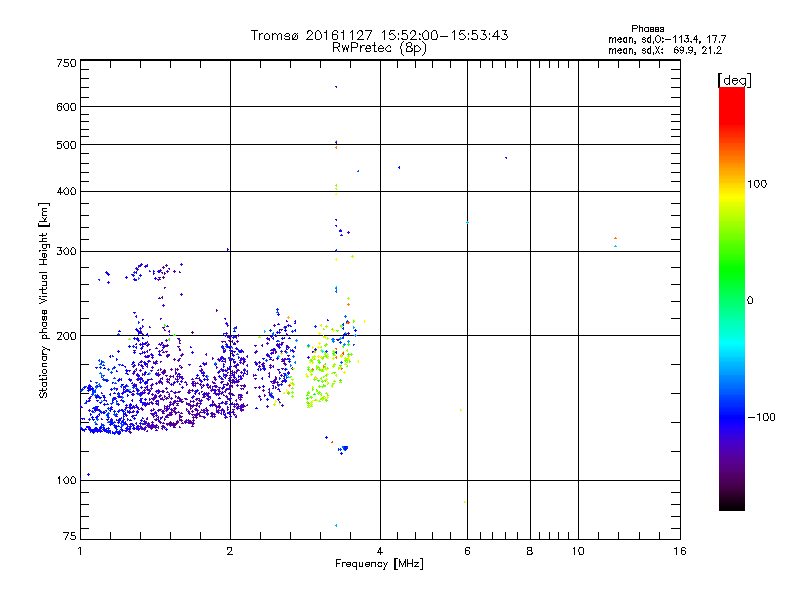Screen dimensions: 800x600
Task: Click the phase colorbar scale
Action: 732,299
